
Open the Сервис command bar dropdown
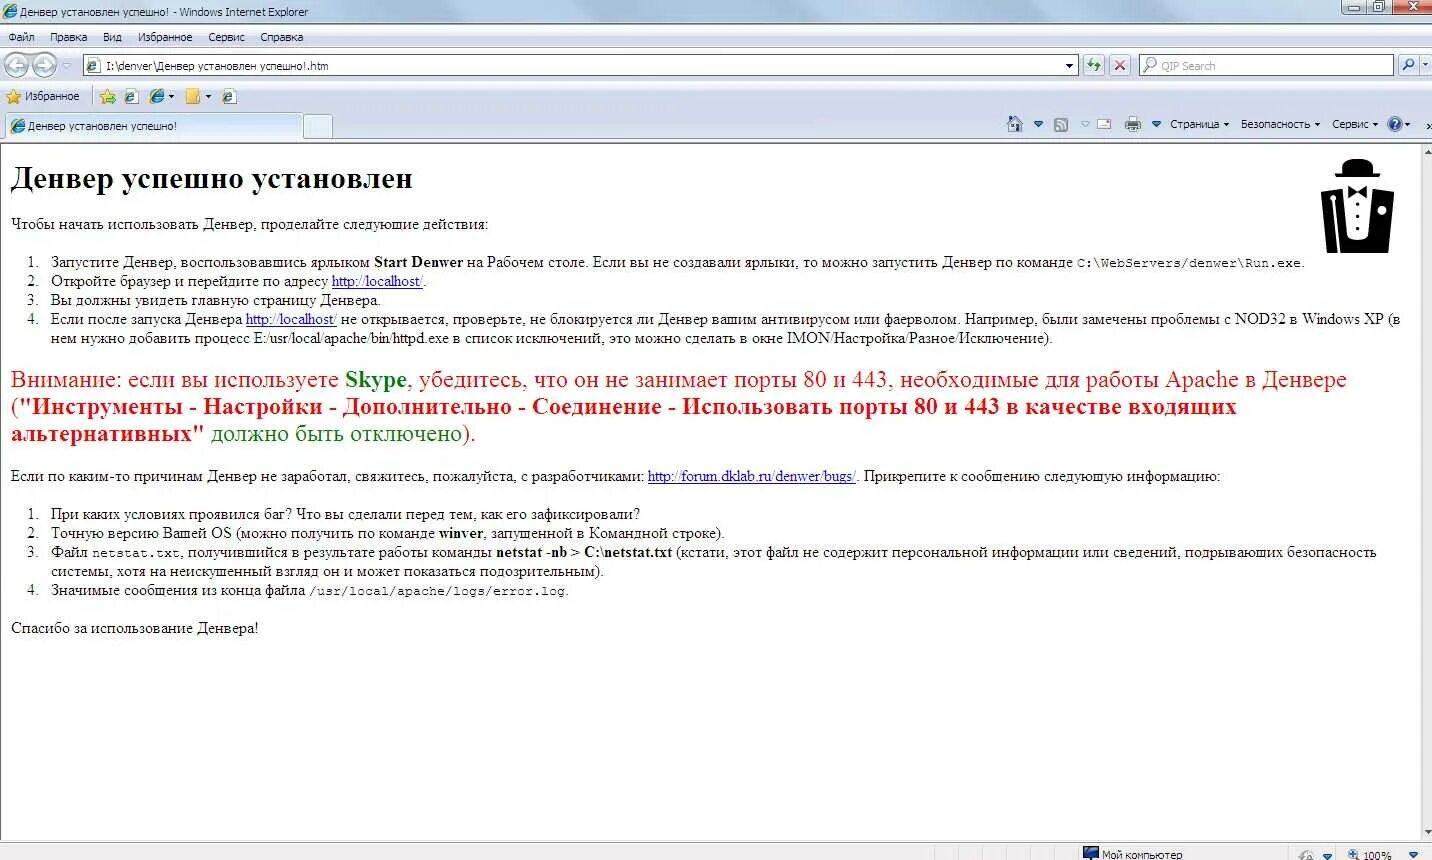click(1355, 124)
